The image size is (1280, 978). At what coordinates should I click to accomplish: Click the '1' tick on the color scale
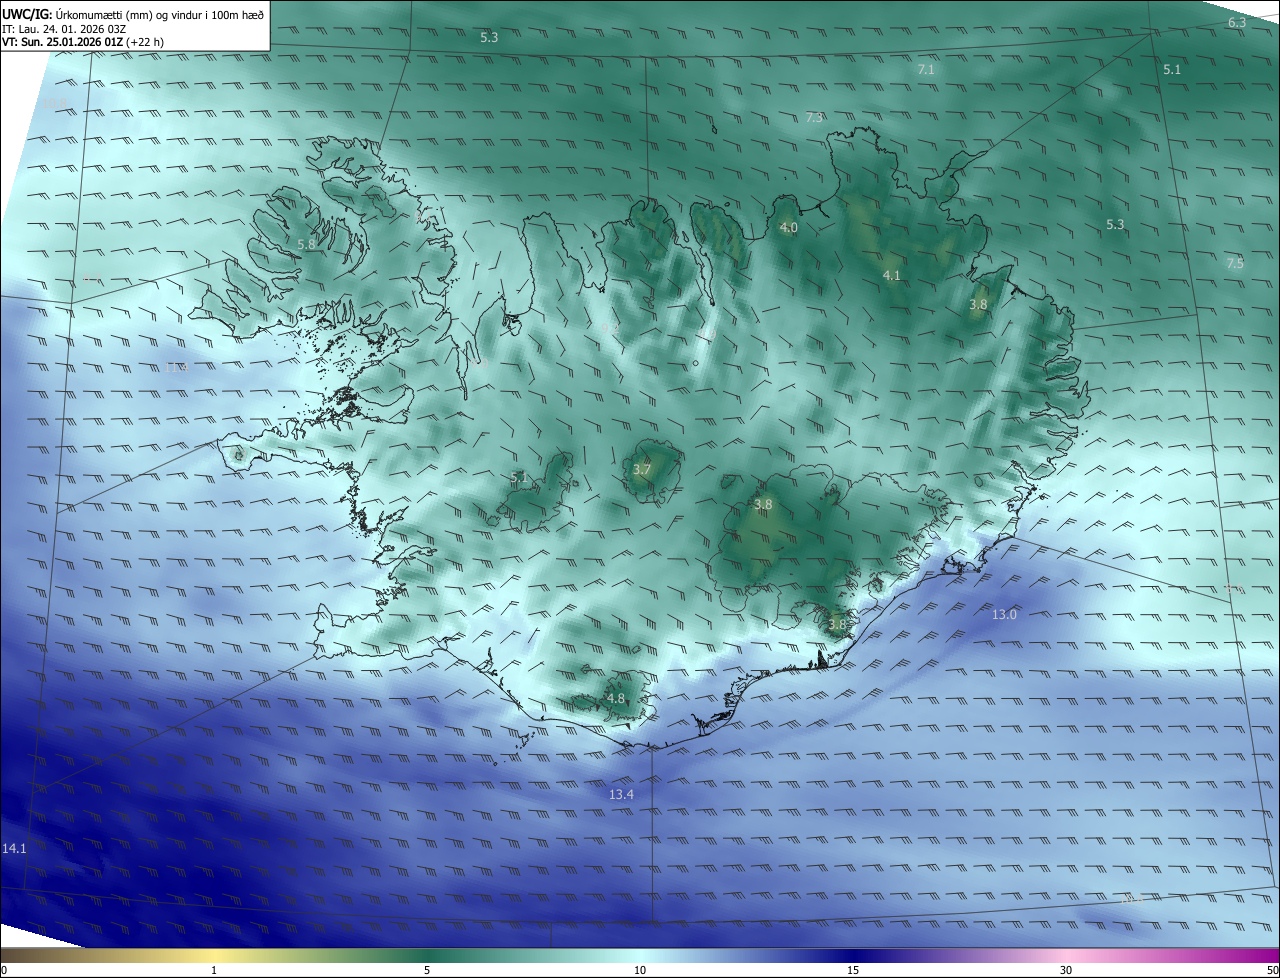(214, 970)
